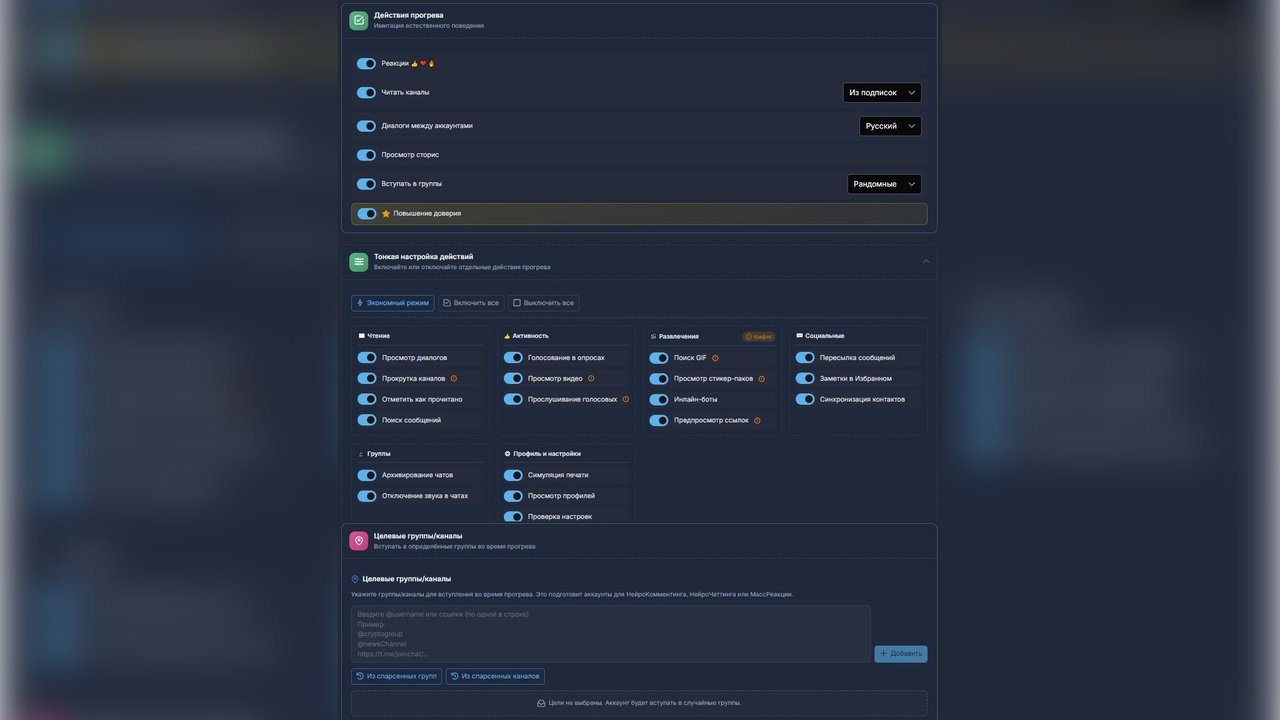Viewport: 1280px width, 720px height.
Task: Click the username or links textarea
Action: point(610,634)
